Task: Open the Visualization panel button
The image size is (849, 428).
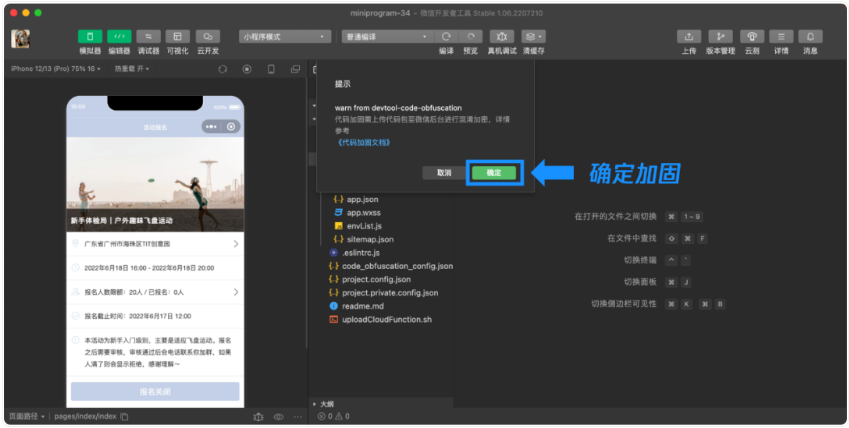Action: [178, 37]
